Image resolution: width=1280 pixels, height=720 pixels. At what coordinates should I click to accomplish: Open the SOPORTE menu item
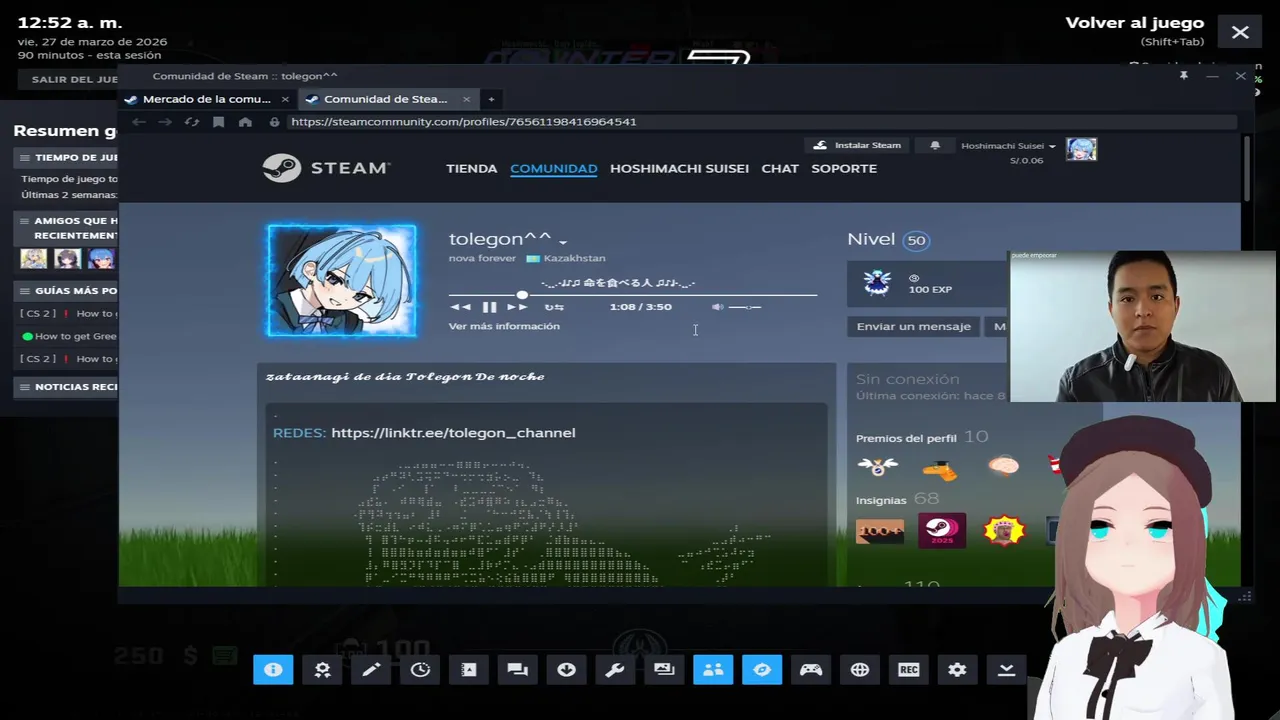click(x=844, y=168)
